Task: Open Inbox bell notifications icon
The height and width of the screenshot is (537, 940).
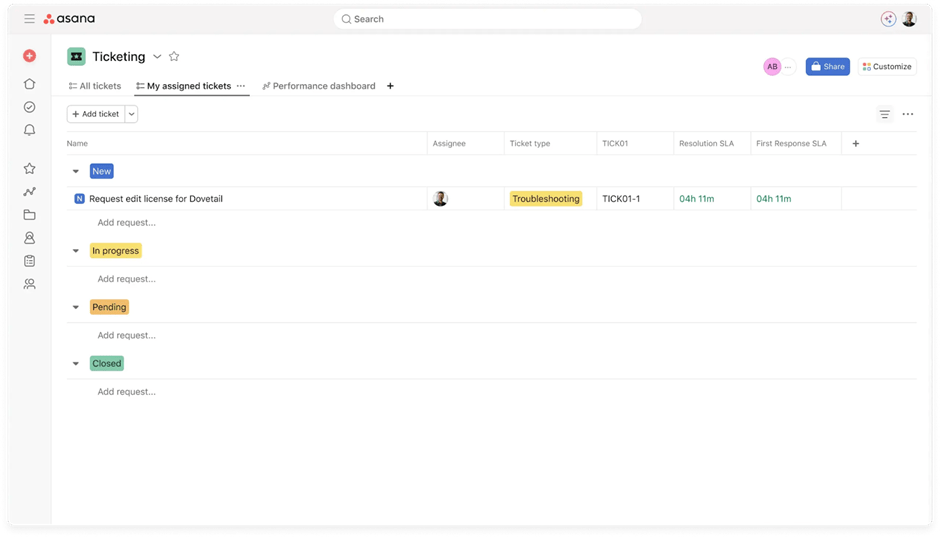Action: click(x=29, y=130)
